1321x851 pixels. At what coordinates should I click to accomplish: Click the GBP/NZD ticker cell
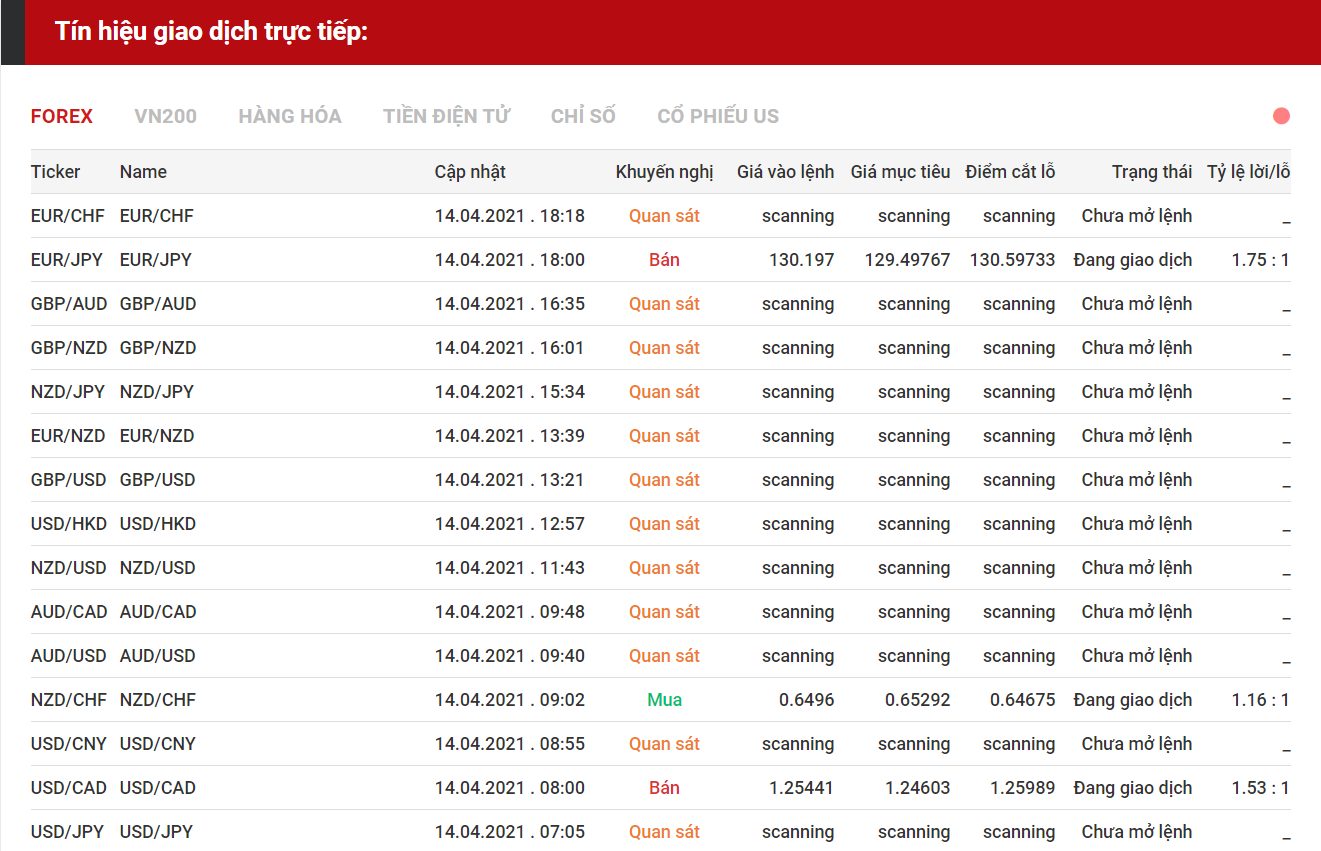click(69, 348)
